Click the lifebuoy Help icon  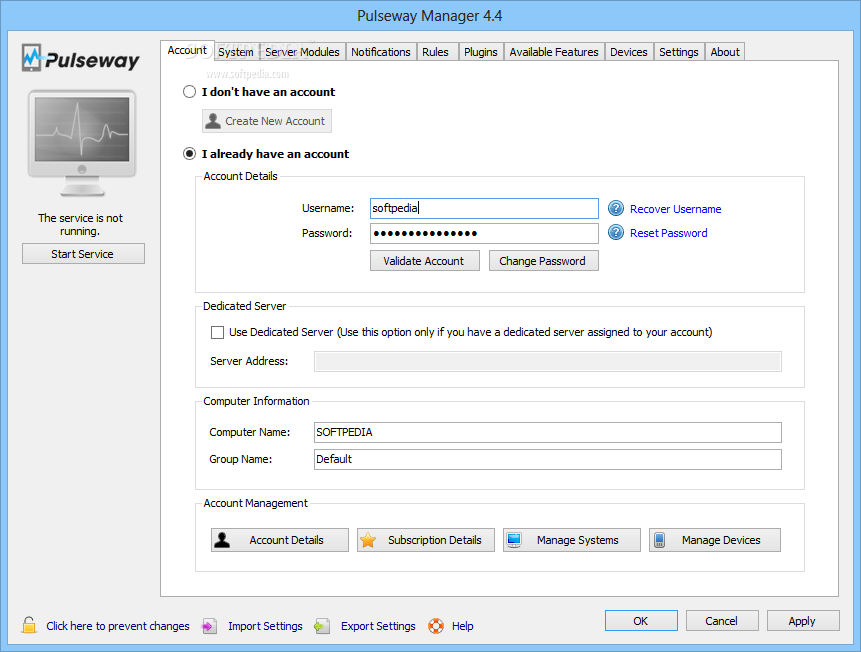point(436,626)
